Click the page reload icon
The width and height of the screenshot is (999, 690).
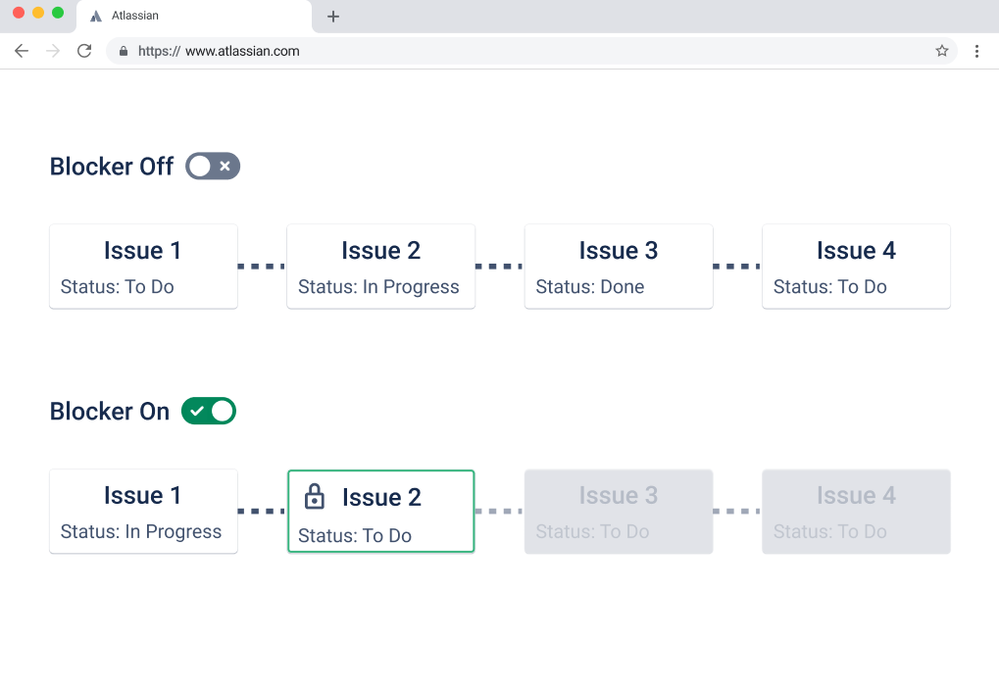pos(84,50)
